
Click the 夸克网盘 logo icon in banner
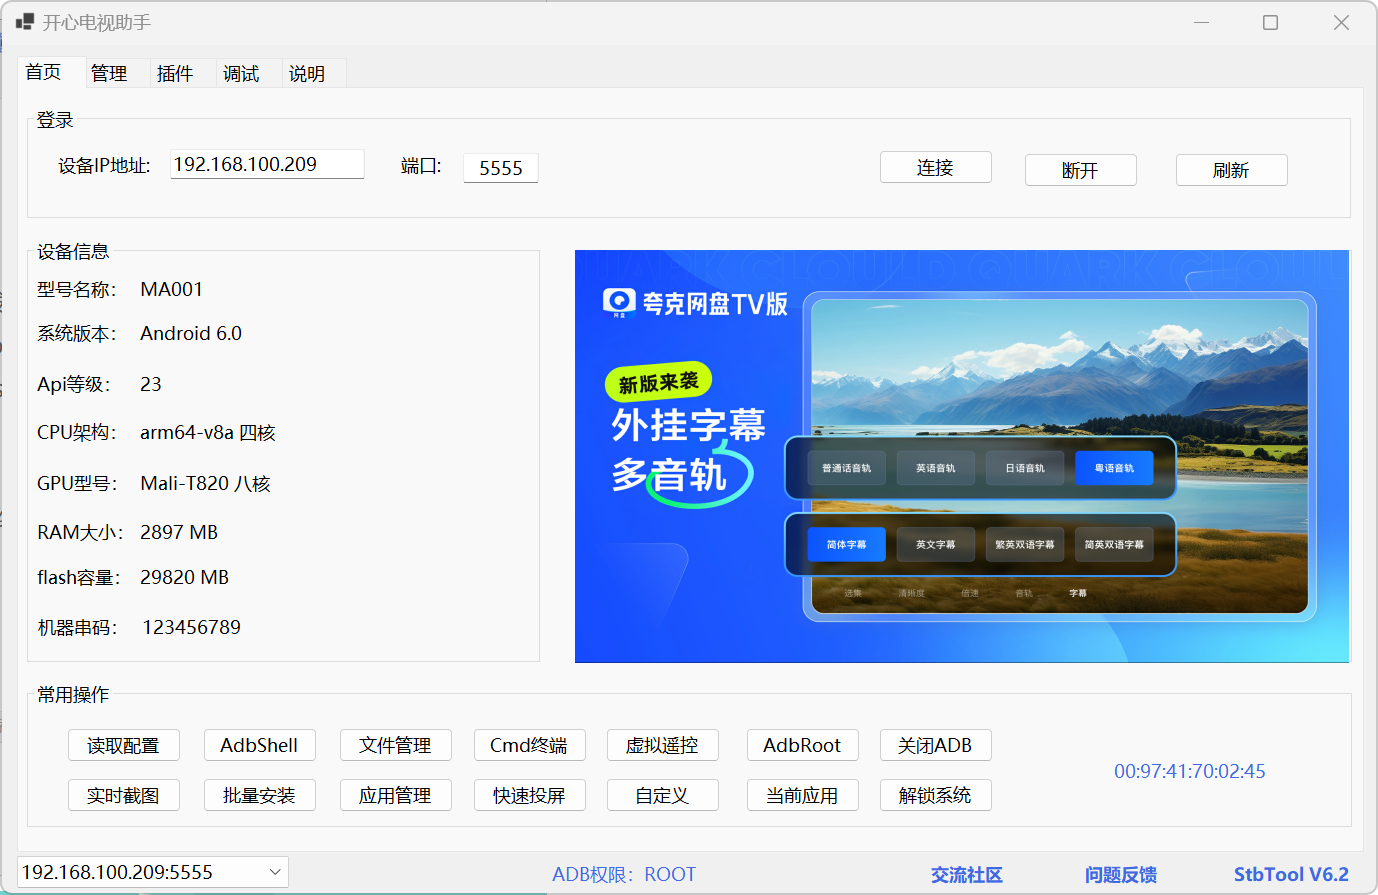tap(619, 302)
